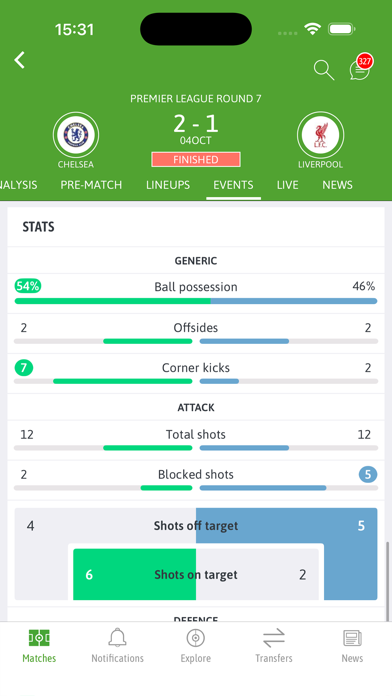The image size is (392, 696).
Task: Tap the red FINISHED status label
Action: [x=196, y=159]
